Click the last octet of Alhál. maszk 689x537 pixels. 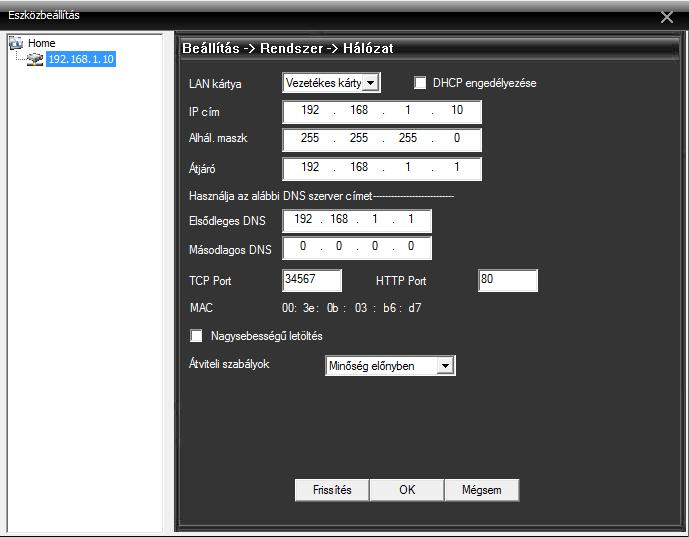coord(457,138)
